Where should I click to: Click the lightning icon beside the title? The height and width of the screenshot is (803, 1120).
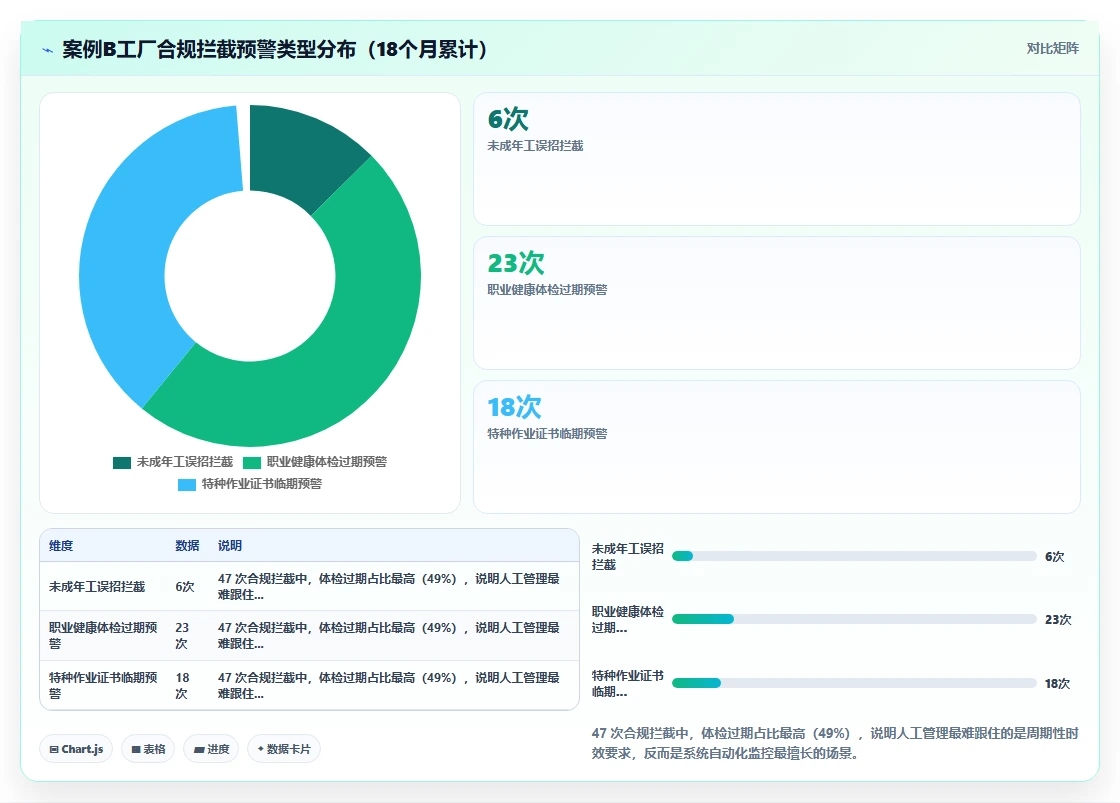[48, 50]
